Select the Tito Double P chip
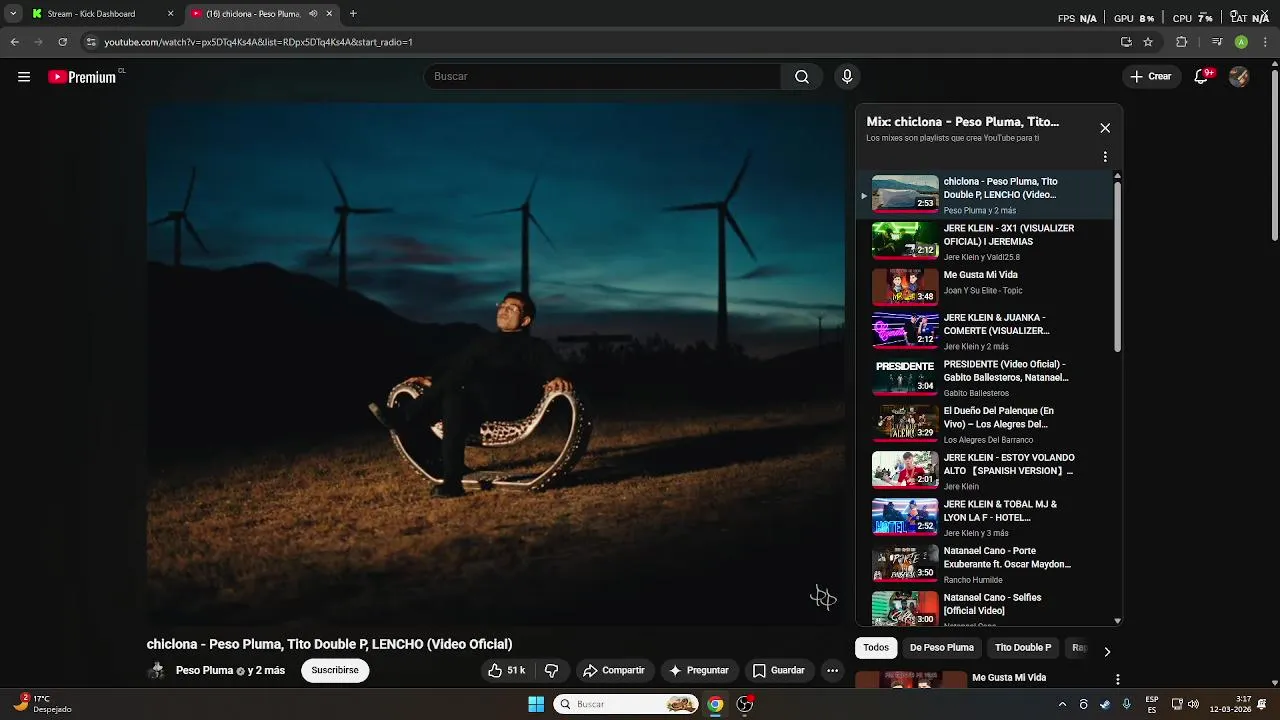Image resolution: width=1280 pixels, height=720 pixels. click(1023, 648)
